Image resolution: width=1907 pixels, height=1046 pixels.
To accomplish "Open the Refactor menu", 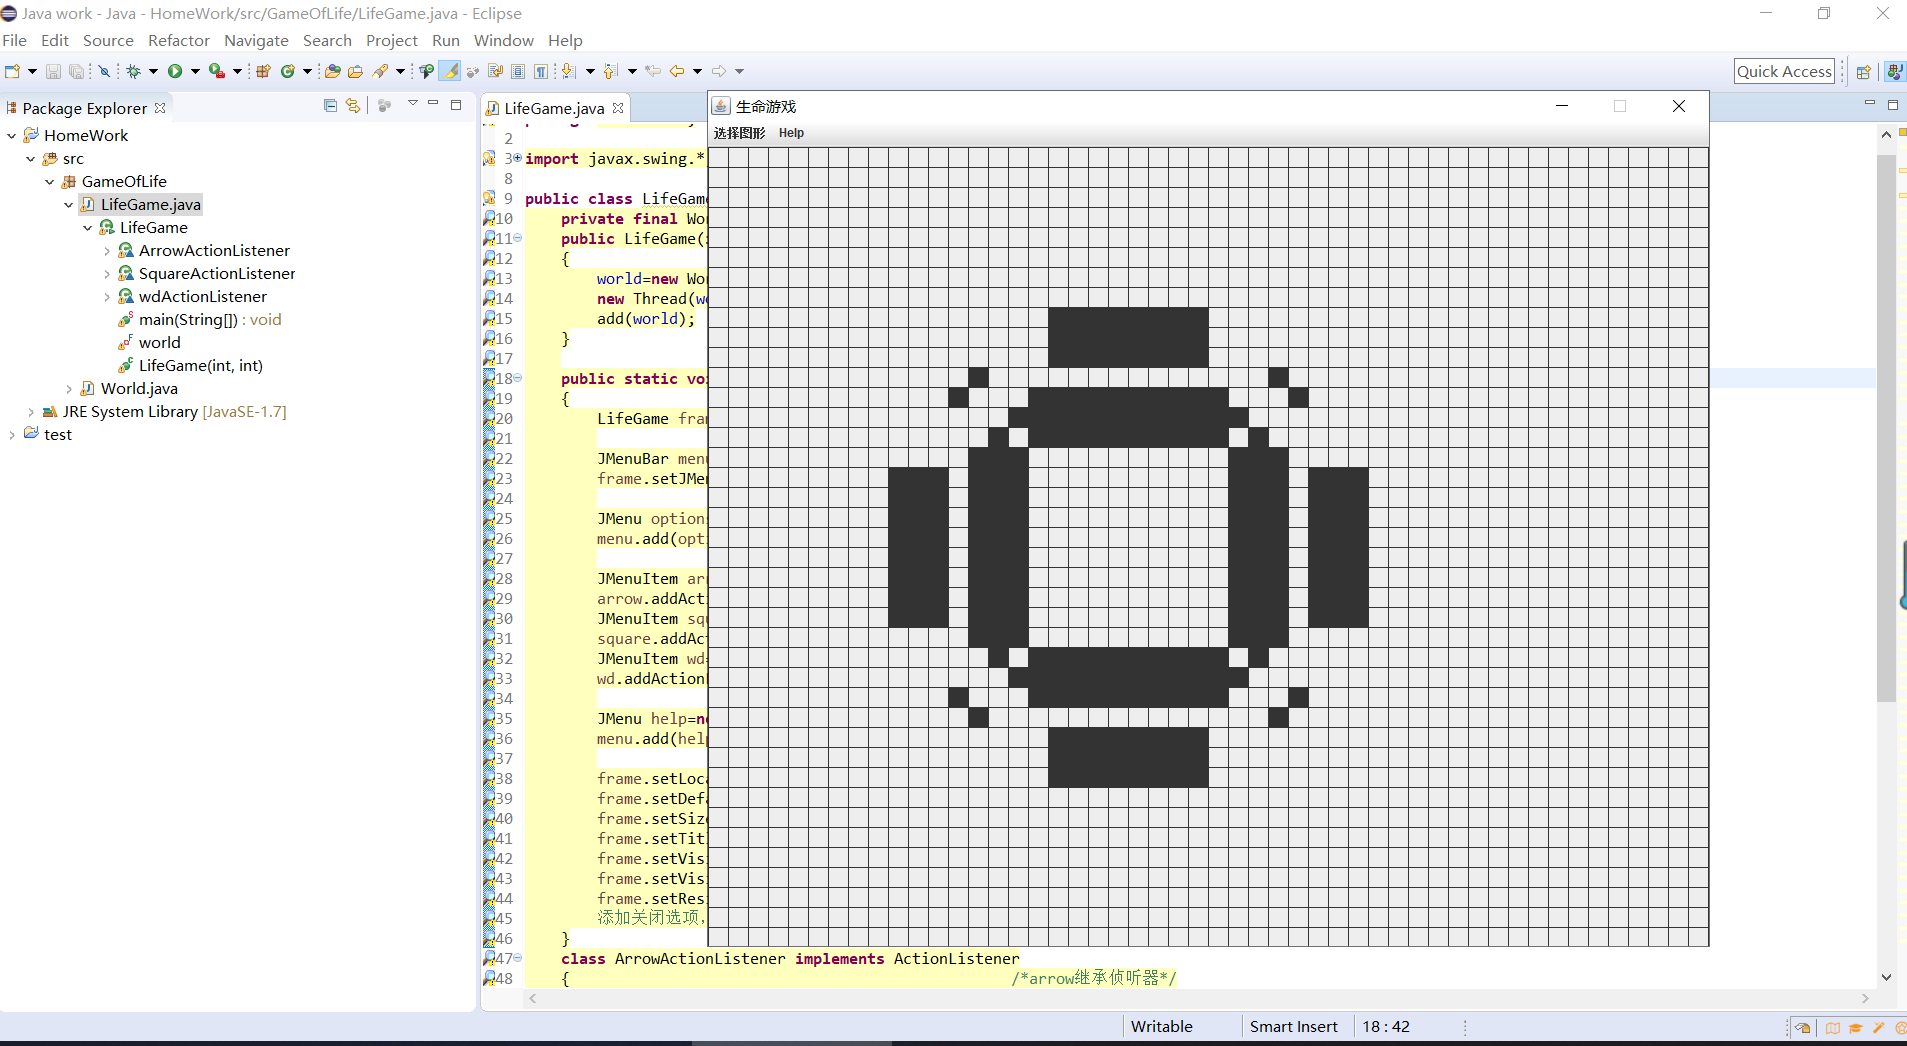I will (179, 41).
